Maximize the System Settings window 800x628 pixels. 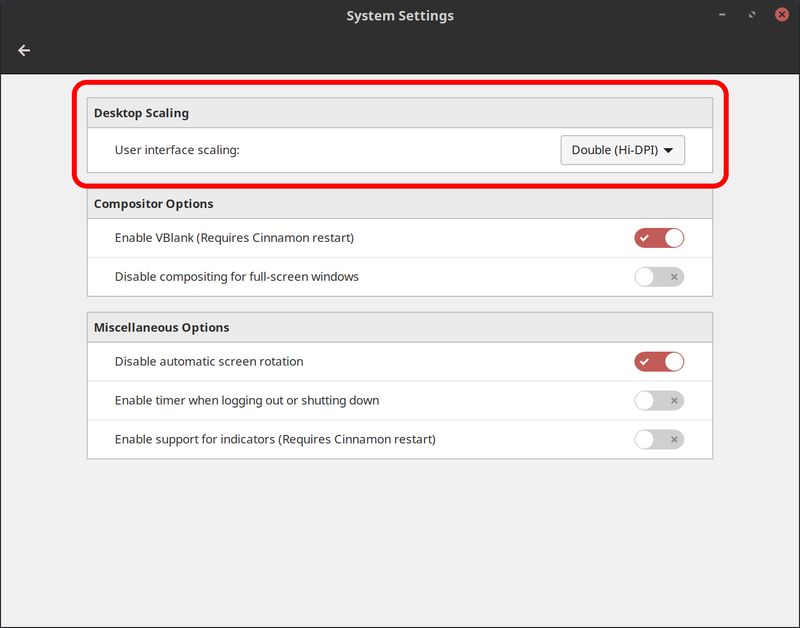[752, 15]
